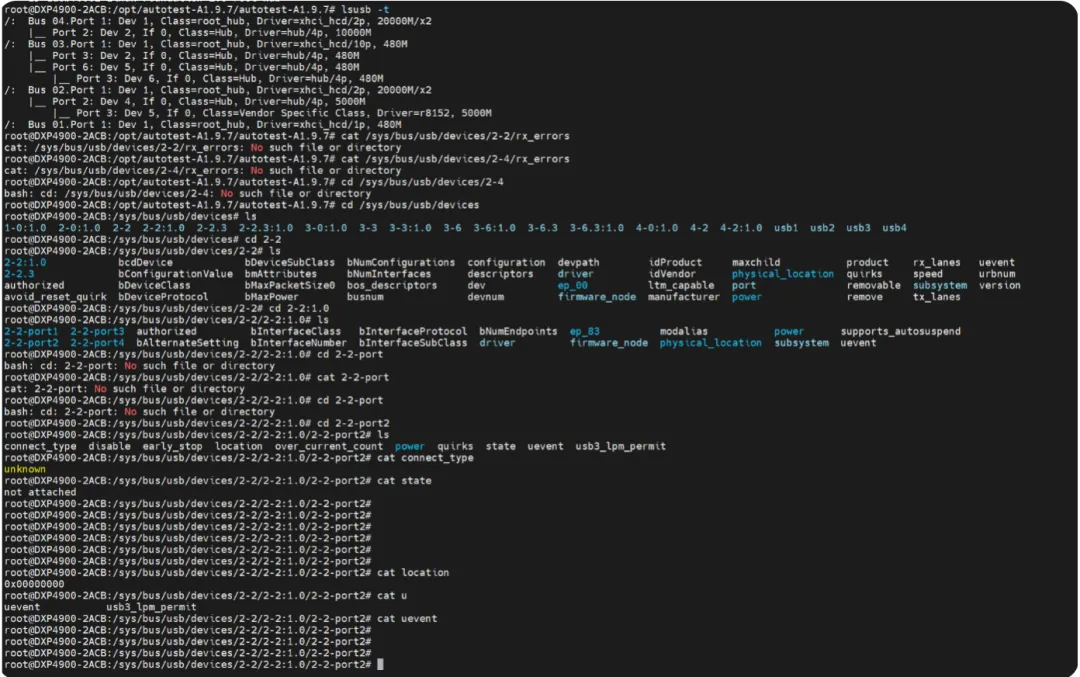Click the 'not attached' output line
The image size is (1080, 677).
pos(40,492)
